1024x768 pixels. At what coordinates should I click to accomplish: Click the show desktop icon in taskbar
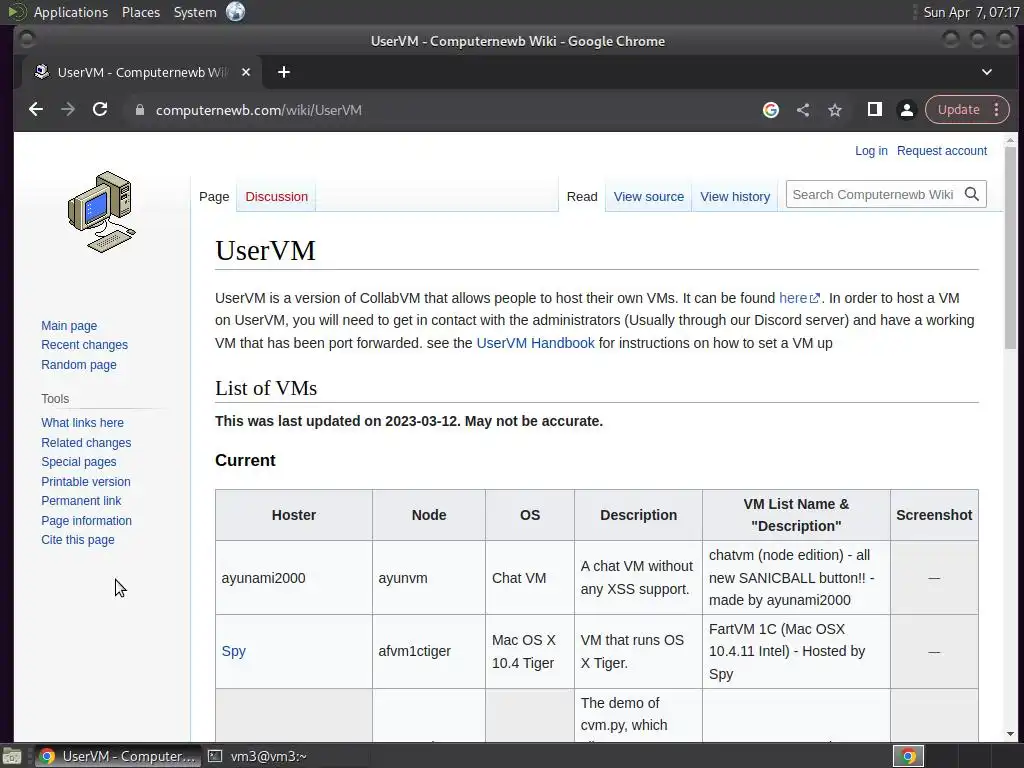click(x=11, y=756)
